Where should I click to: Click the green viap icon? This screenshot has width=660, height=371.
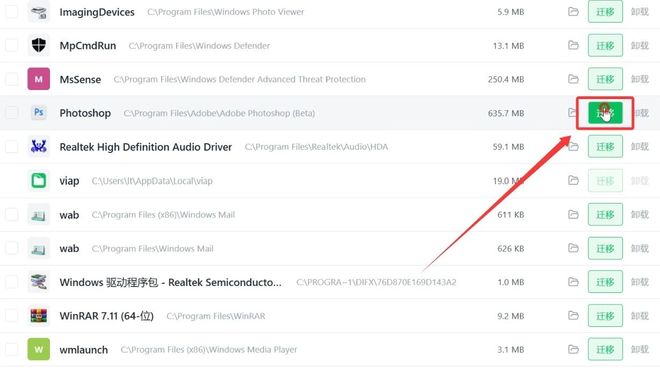coord(39,181)
